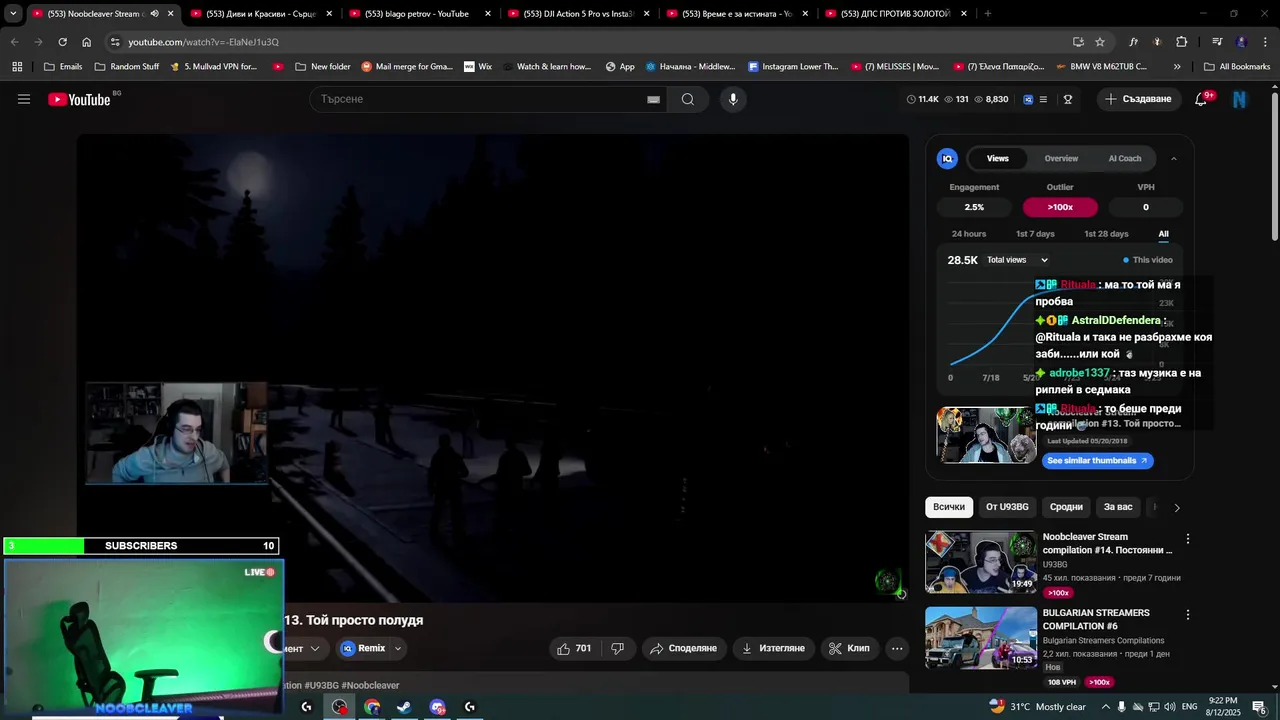The image size is (1280, 720).
Task: Bookmark this page with star icon
Action: point(1100,42)
